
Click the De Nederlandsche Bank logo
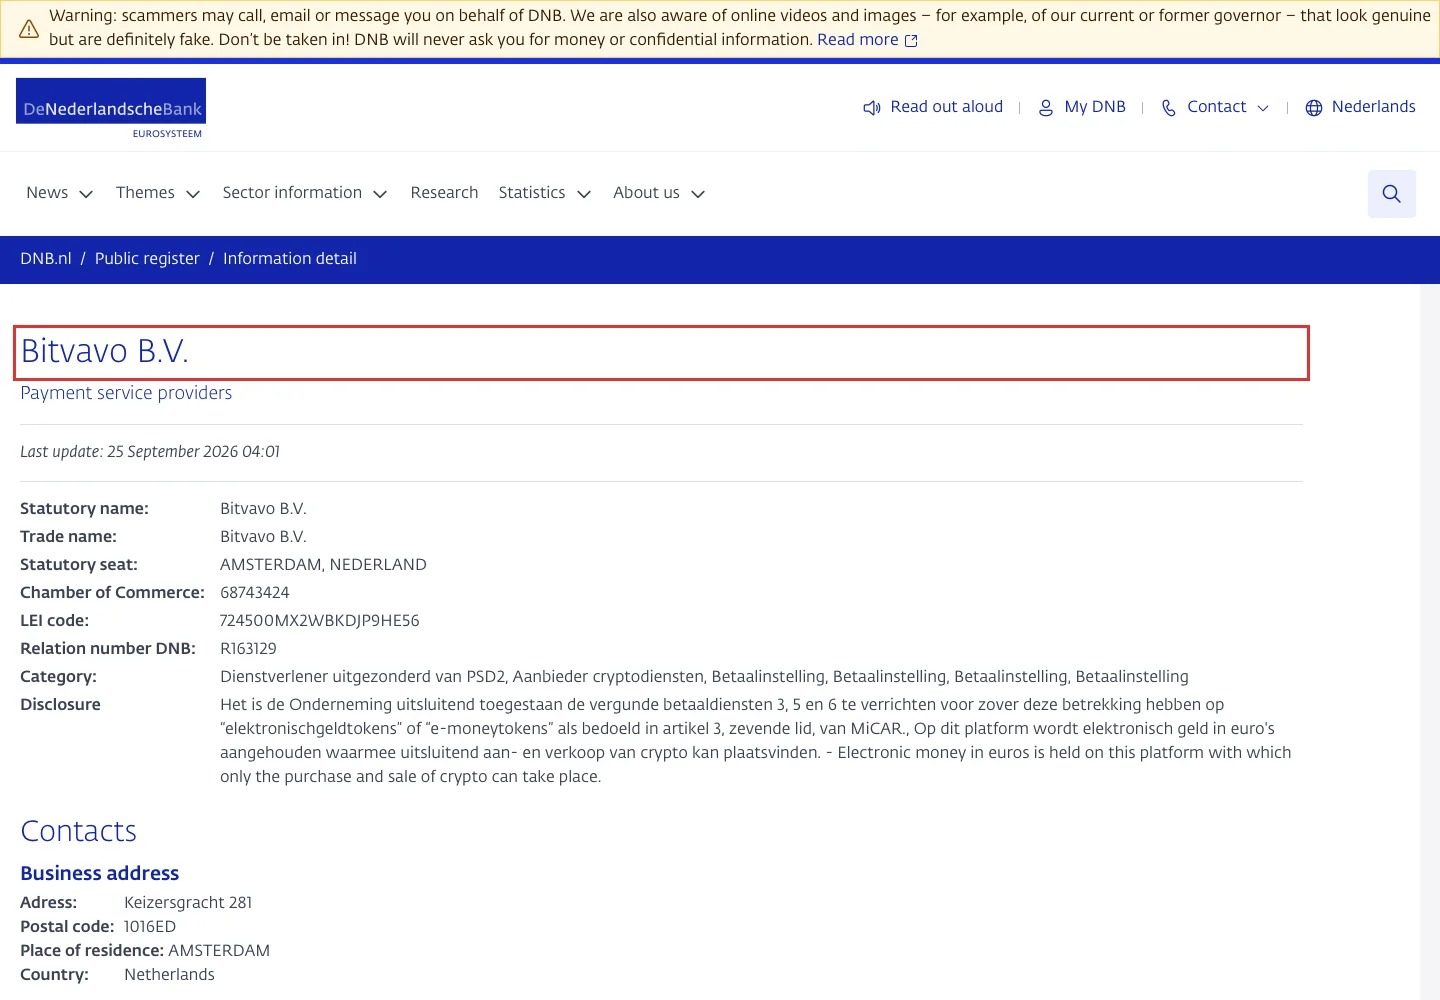click(x=111, y=108)
